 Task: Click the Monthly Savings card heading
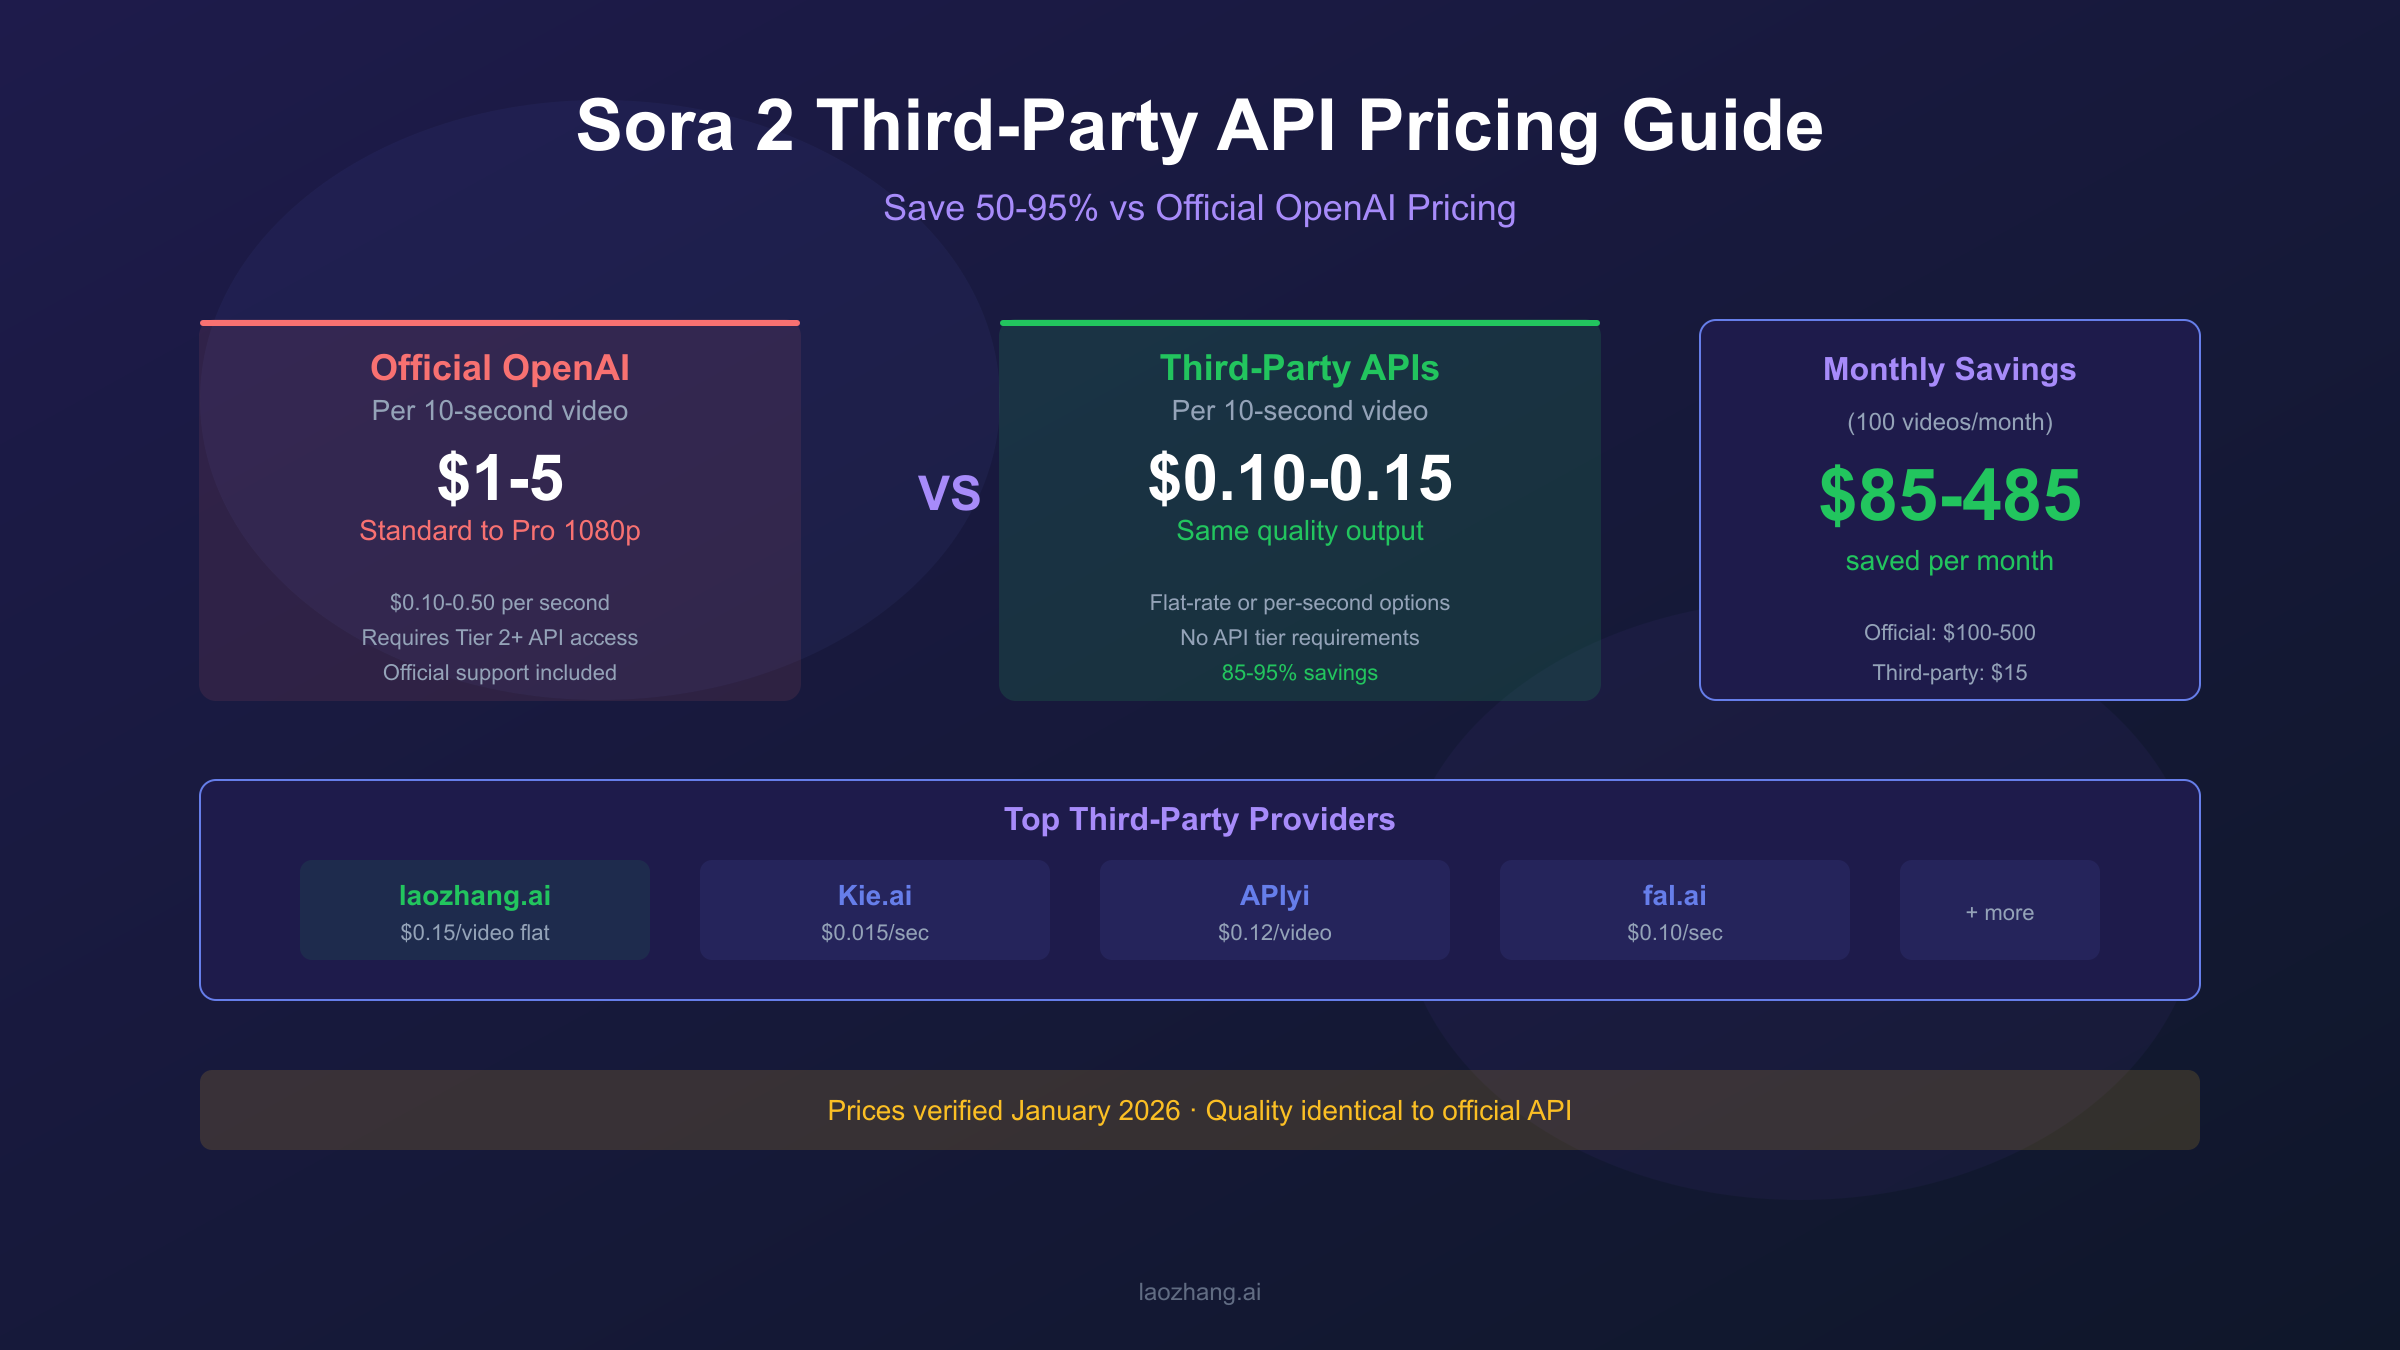[x=1949, y=369]
